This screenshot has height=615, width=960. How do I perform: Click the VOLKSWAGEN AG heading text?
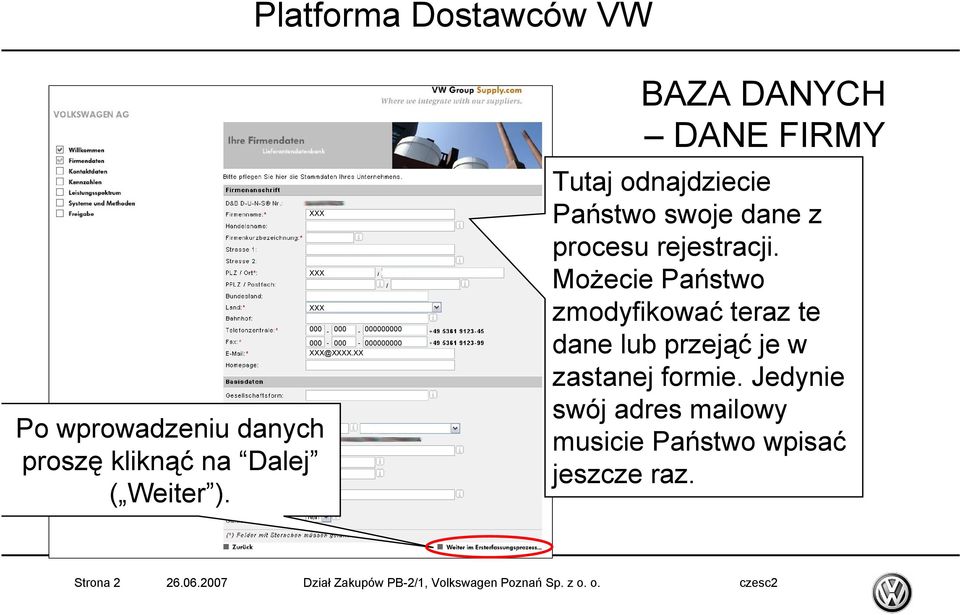coord(91,115)
